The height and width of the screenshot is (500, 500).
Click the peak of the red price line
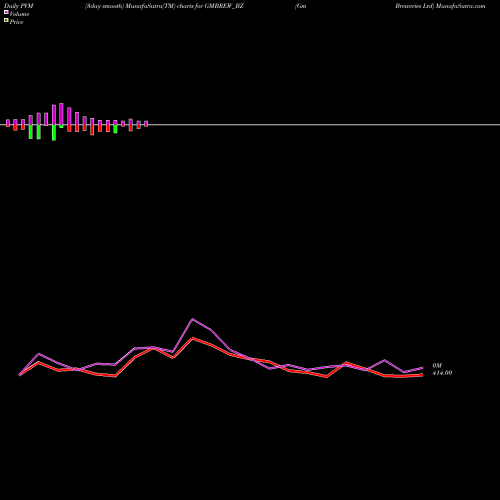[x=192, y=338]
